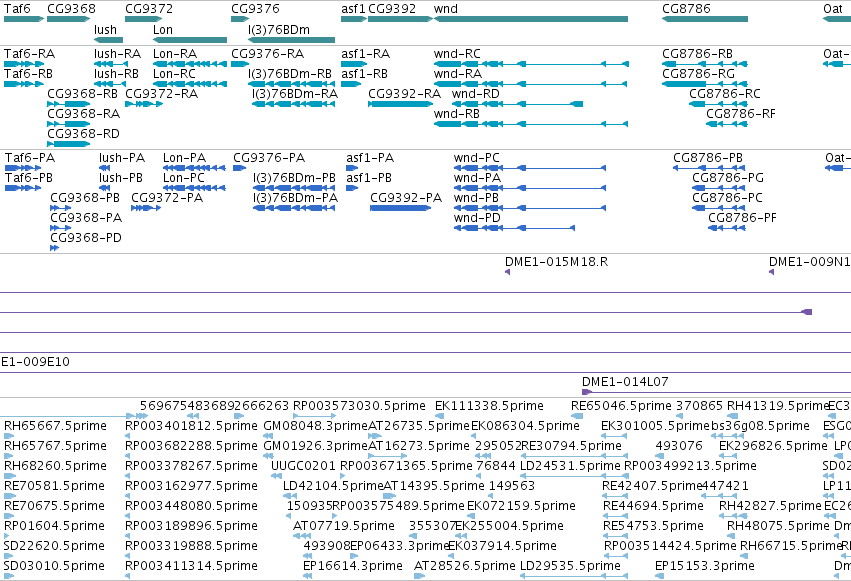Select the EK072159.5prime EST label
The height and width of the screenshot is (581, 851).
tap(521, 506)
